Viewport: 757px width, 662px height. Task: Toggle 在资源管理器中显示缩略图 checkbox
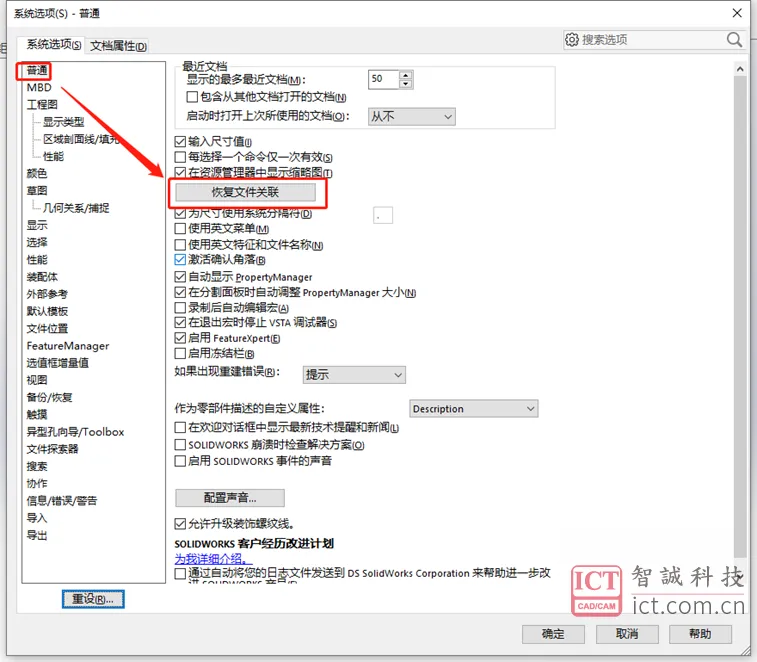(x=180, y=172)
